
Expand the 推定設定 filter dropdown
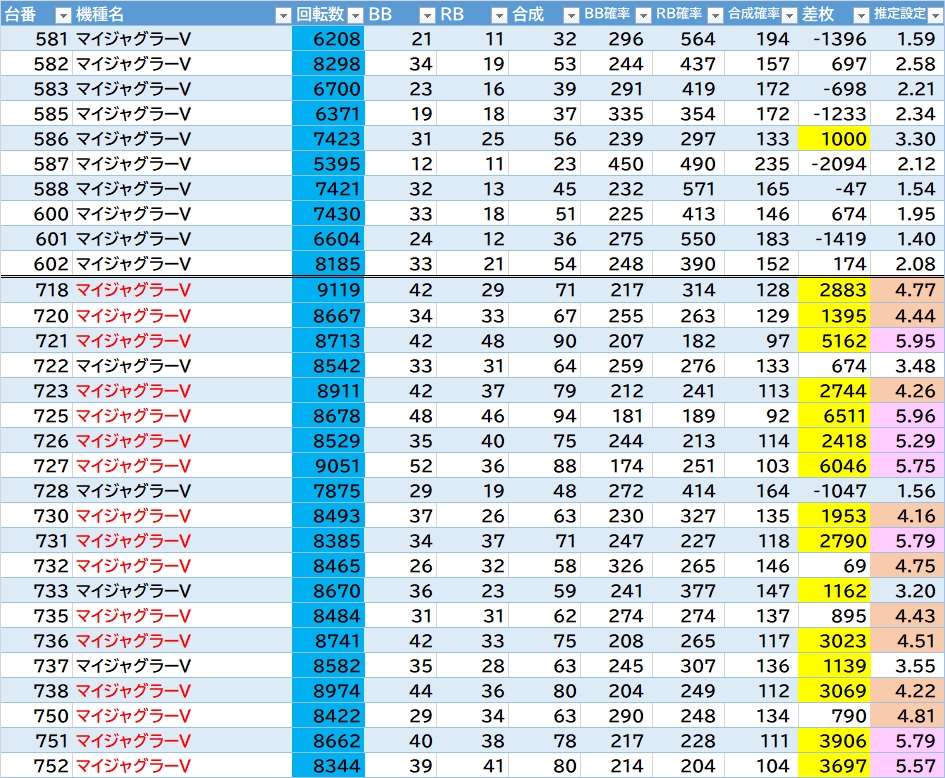pos(934,15)
